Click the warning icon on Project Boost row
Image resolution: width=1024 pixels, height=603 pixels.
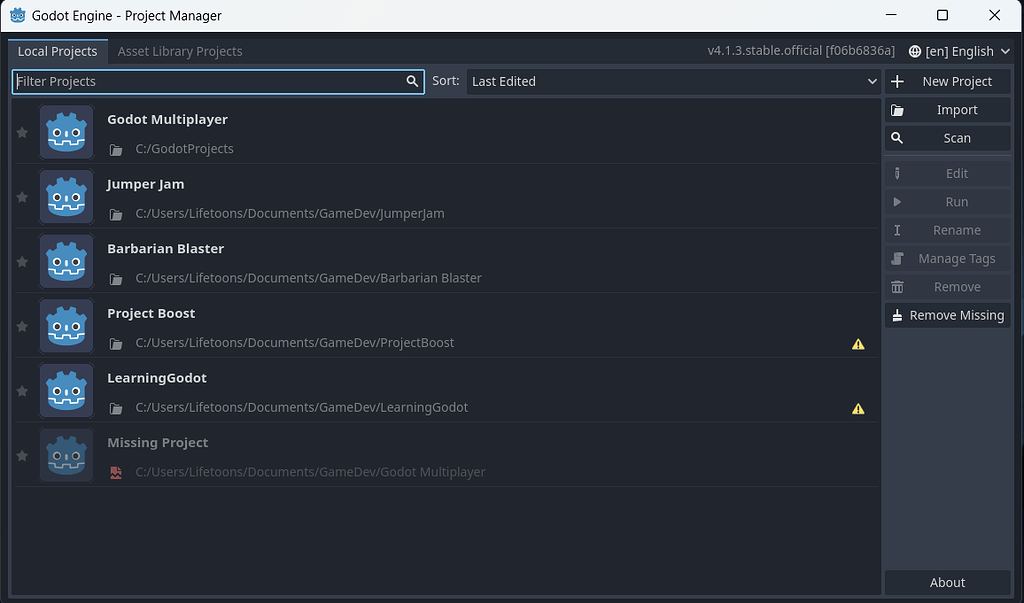pyautogui.click(x=858, y=343)
